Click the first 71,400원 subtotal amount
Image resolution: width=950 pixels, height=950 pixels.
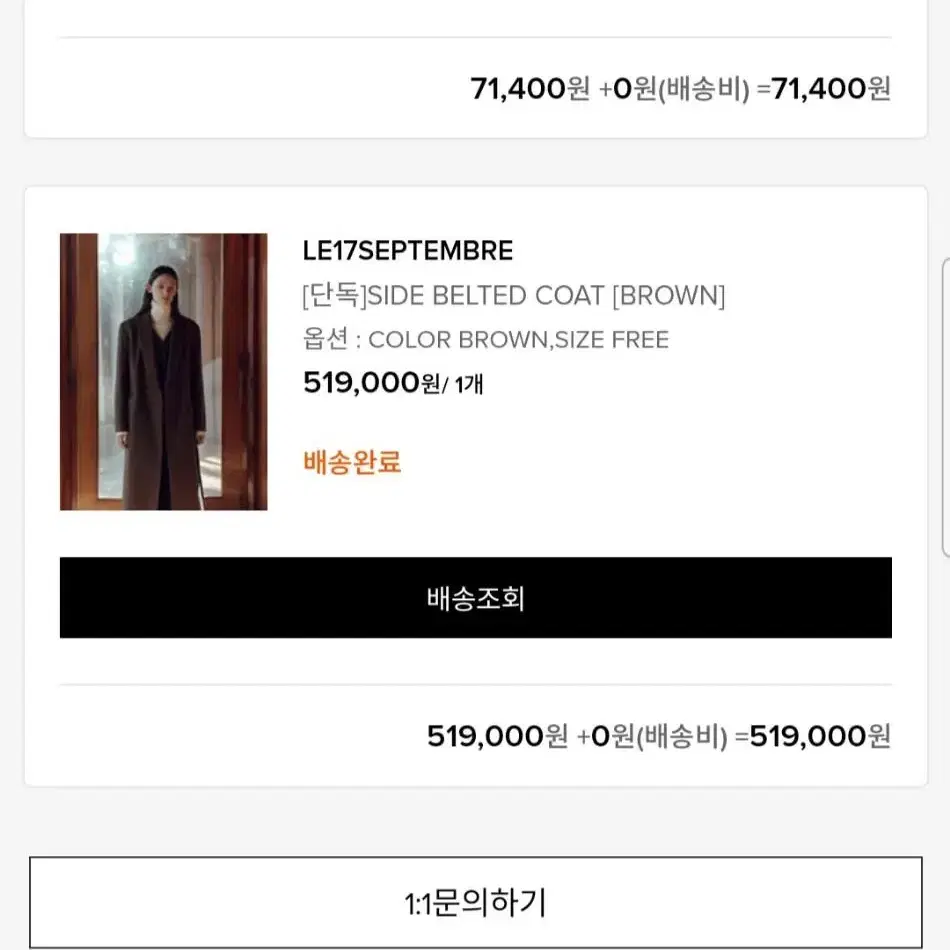click(x=530, y=88)
